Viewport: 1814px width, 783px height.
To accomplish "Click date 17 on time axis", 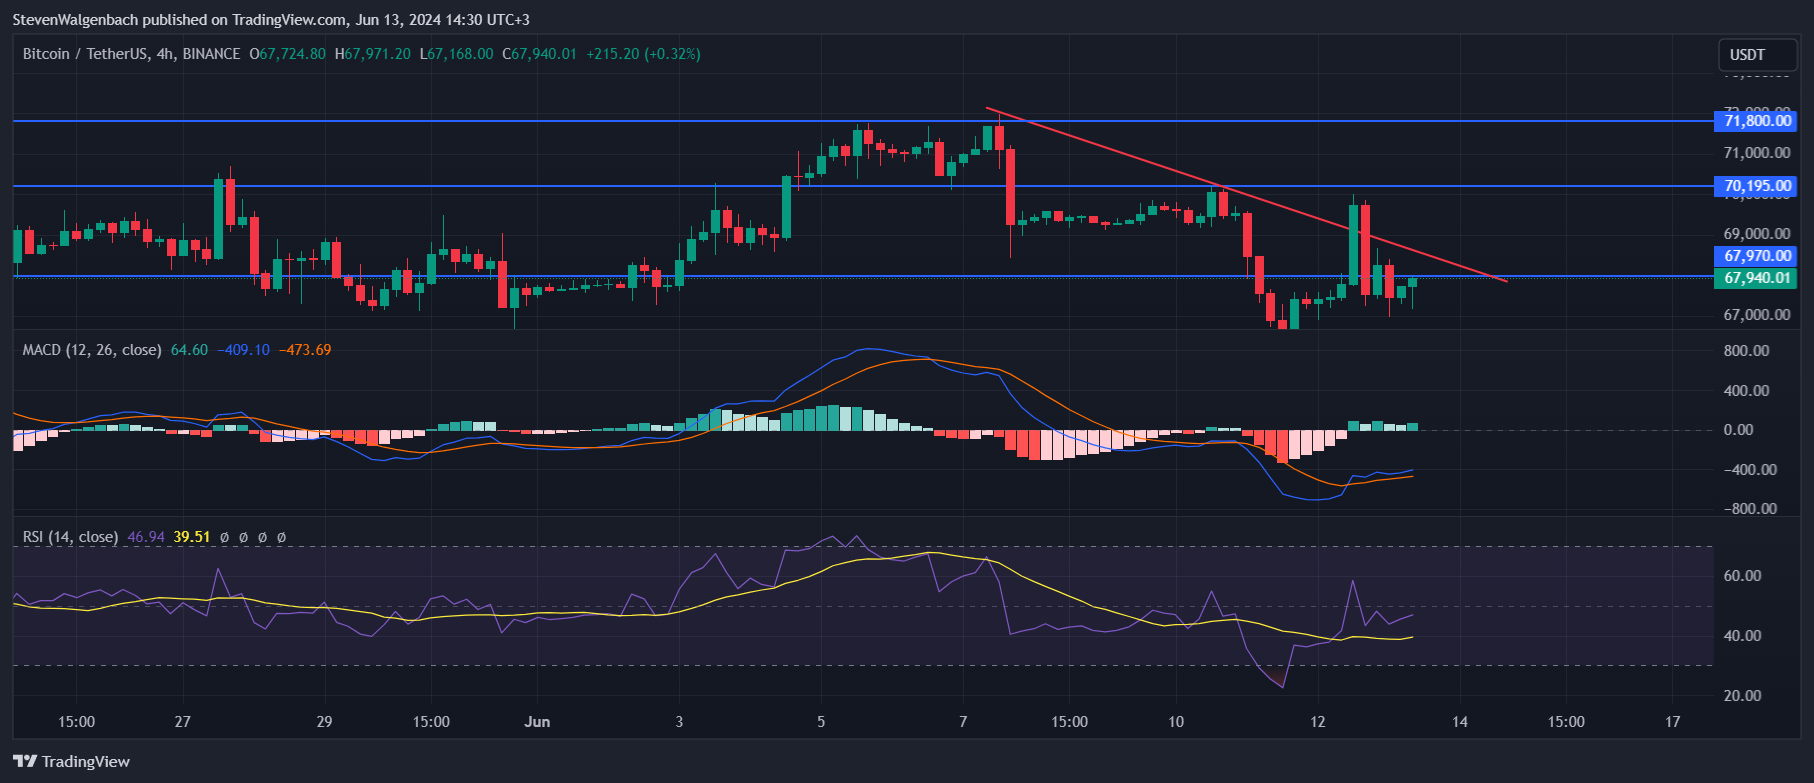I will pyautogui.click(x=1673, y=722).
